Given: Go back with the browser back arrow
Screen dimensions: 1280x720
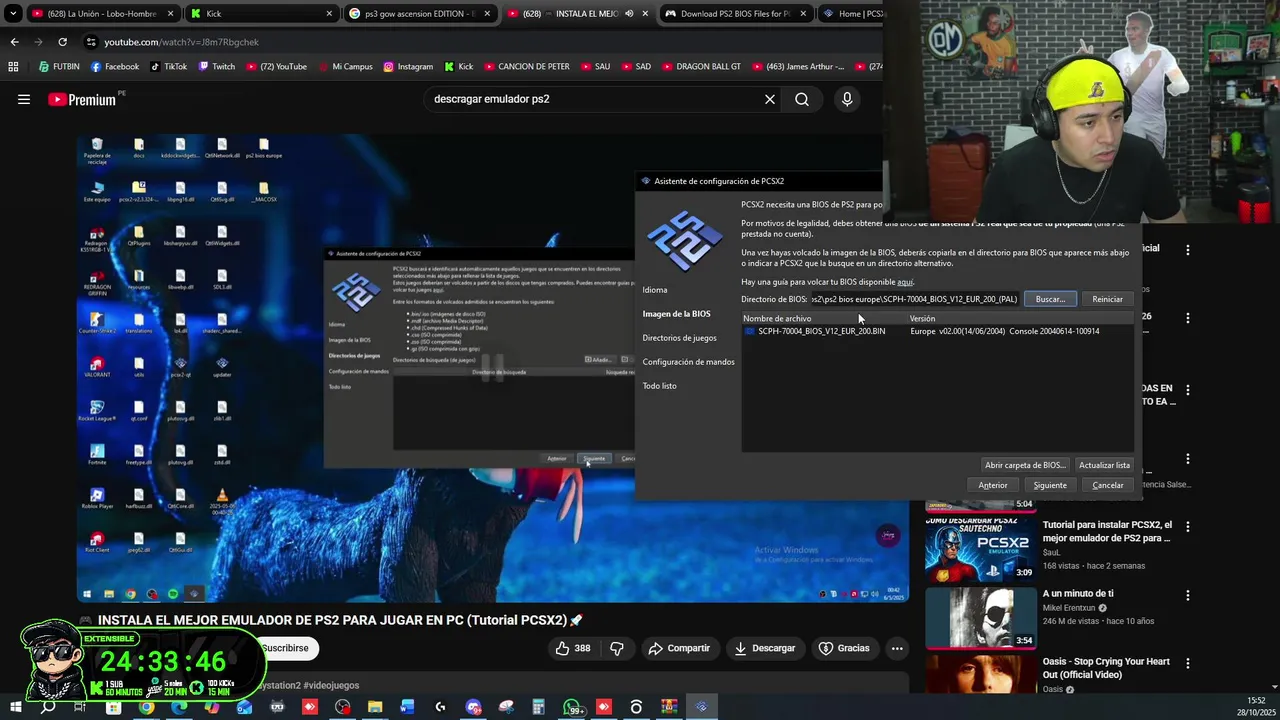Looking at the screenshot, I should pos(14,42).
